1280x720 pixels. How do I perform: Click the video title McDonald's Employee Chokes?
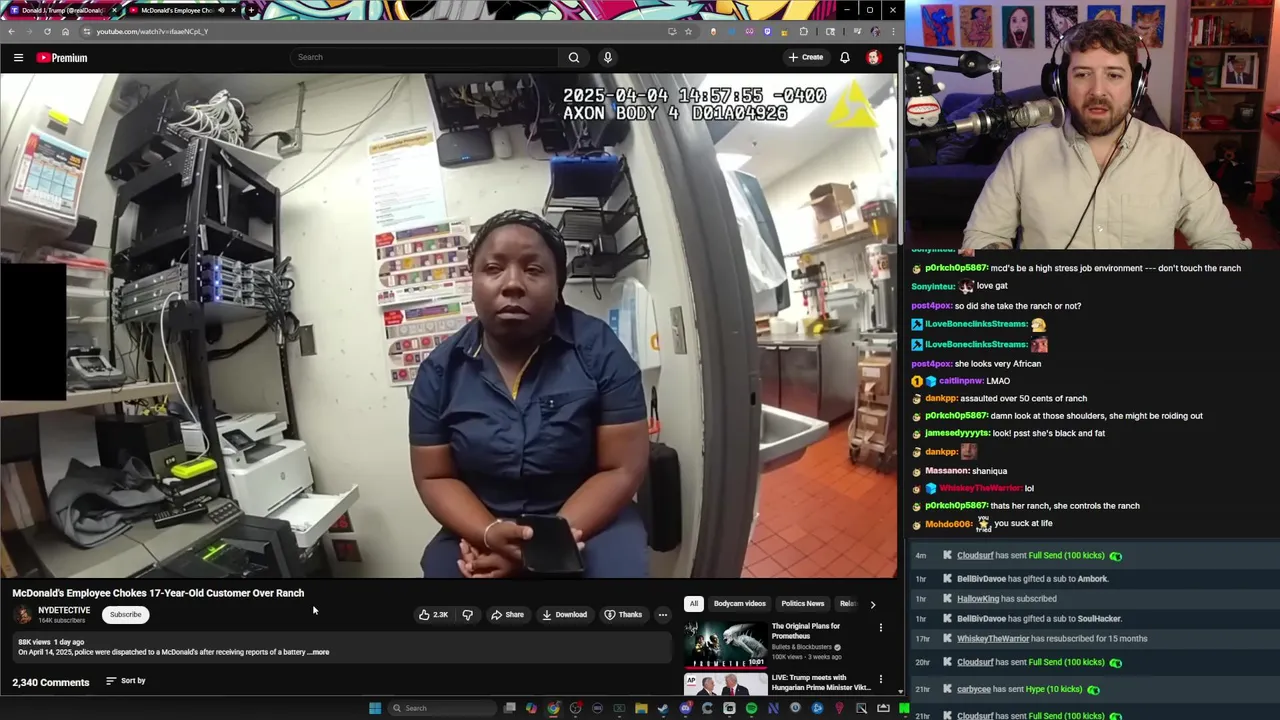[158, 593]
